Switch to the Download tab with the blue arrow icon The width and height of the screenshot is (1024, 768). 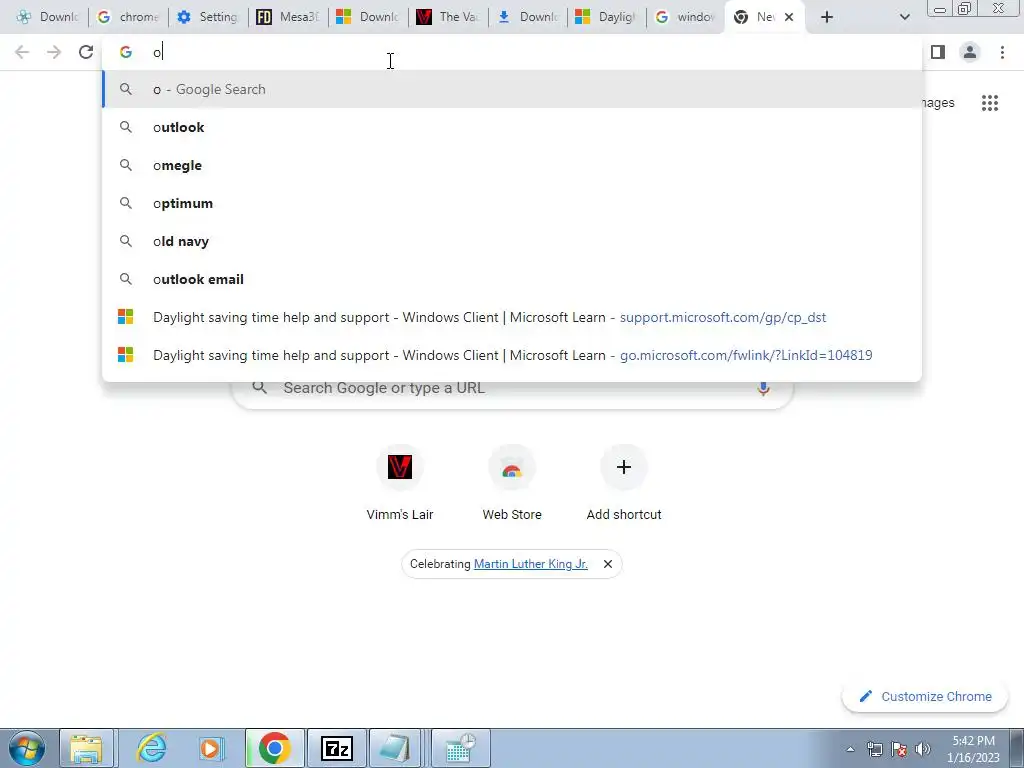pyautogui.click(x=528, y=17)
